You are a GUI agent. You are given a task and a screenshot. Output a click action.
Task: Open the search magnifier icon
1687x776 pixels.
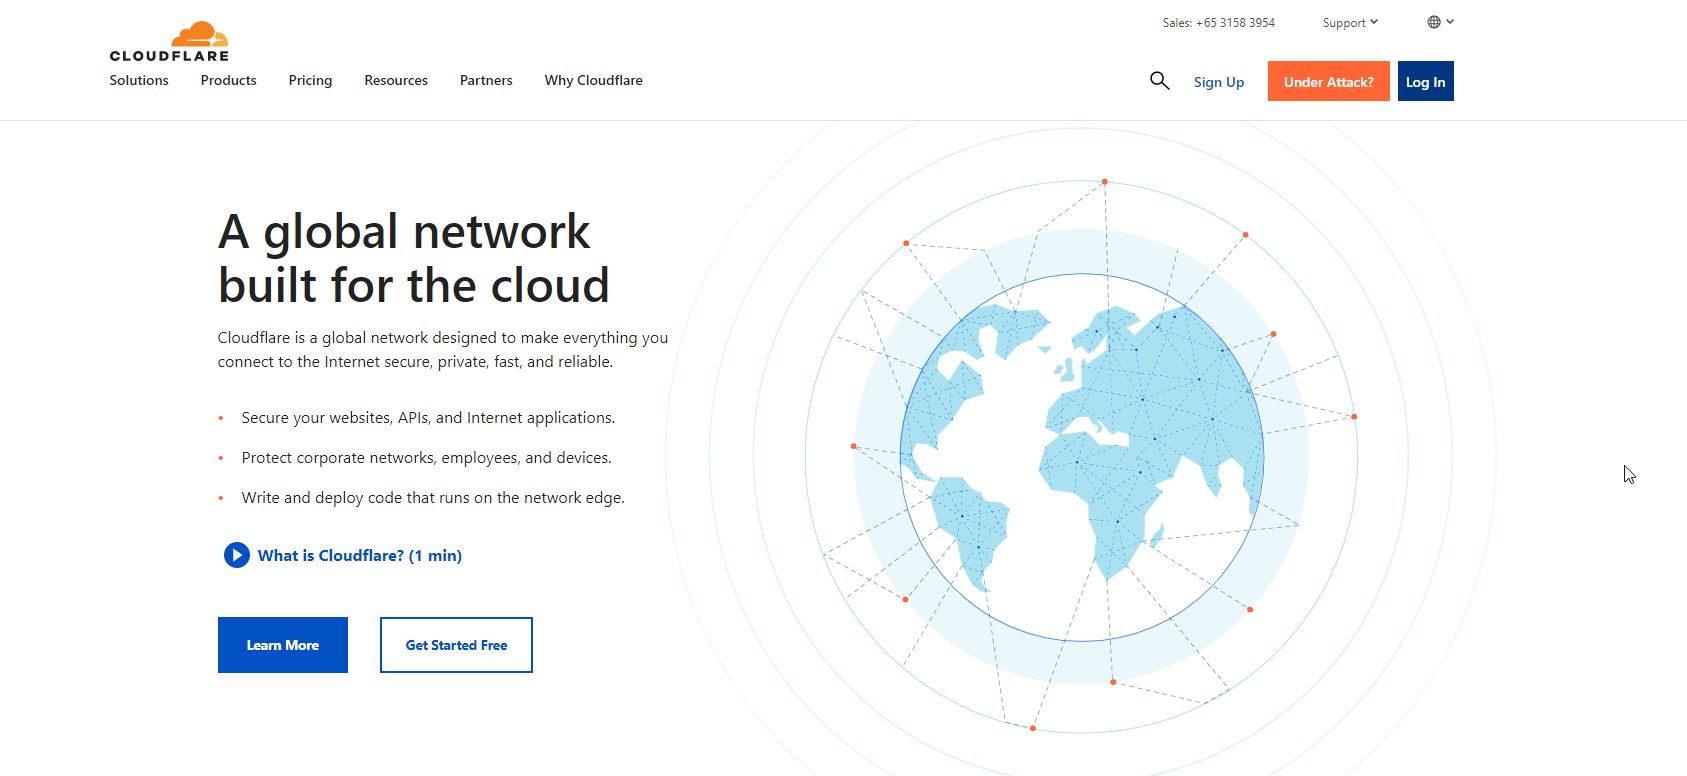coord(1159,81)
